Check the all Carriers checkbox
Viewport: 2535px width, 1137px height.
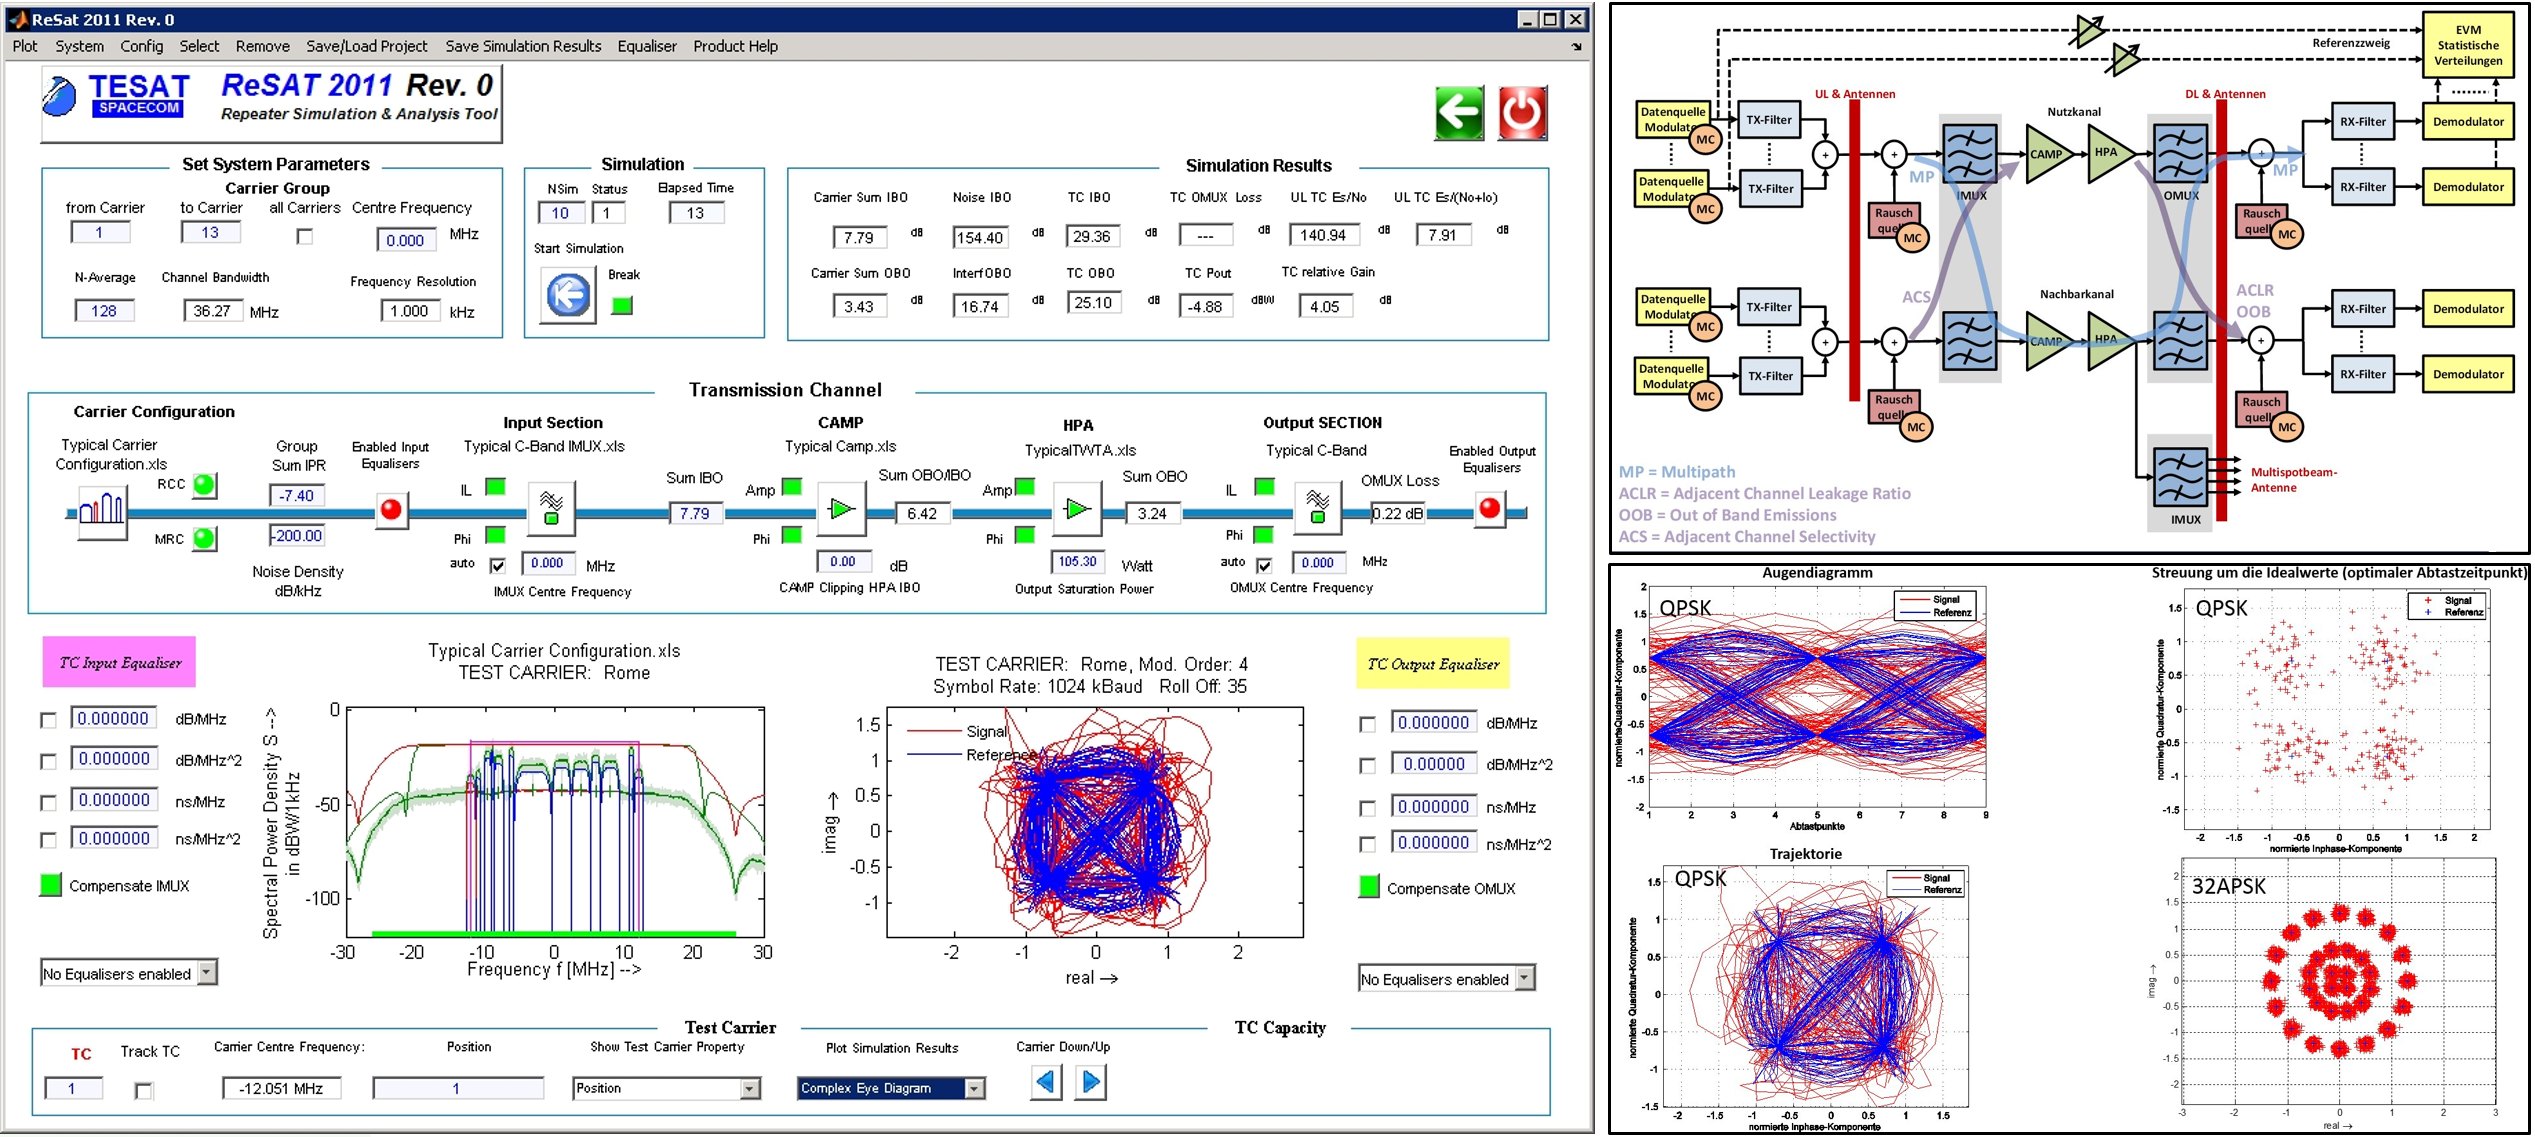[305, 237]
